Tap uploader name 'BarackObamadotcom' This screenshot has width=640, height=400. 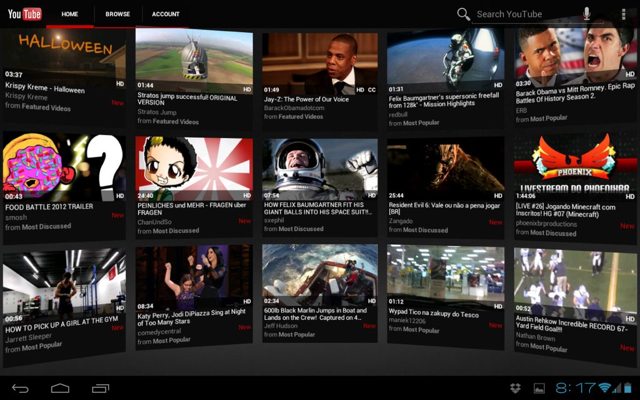pyautogui.click(x=294, y=108)
